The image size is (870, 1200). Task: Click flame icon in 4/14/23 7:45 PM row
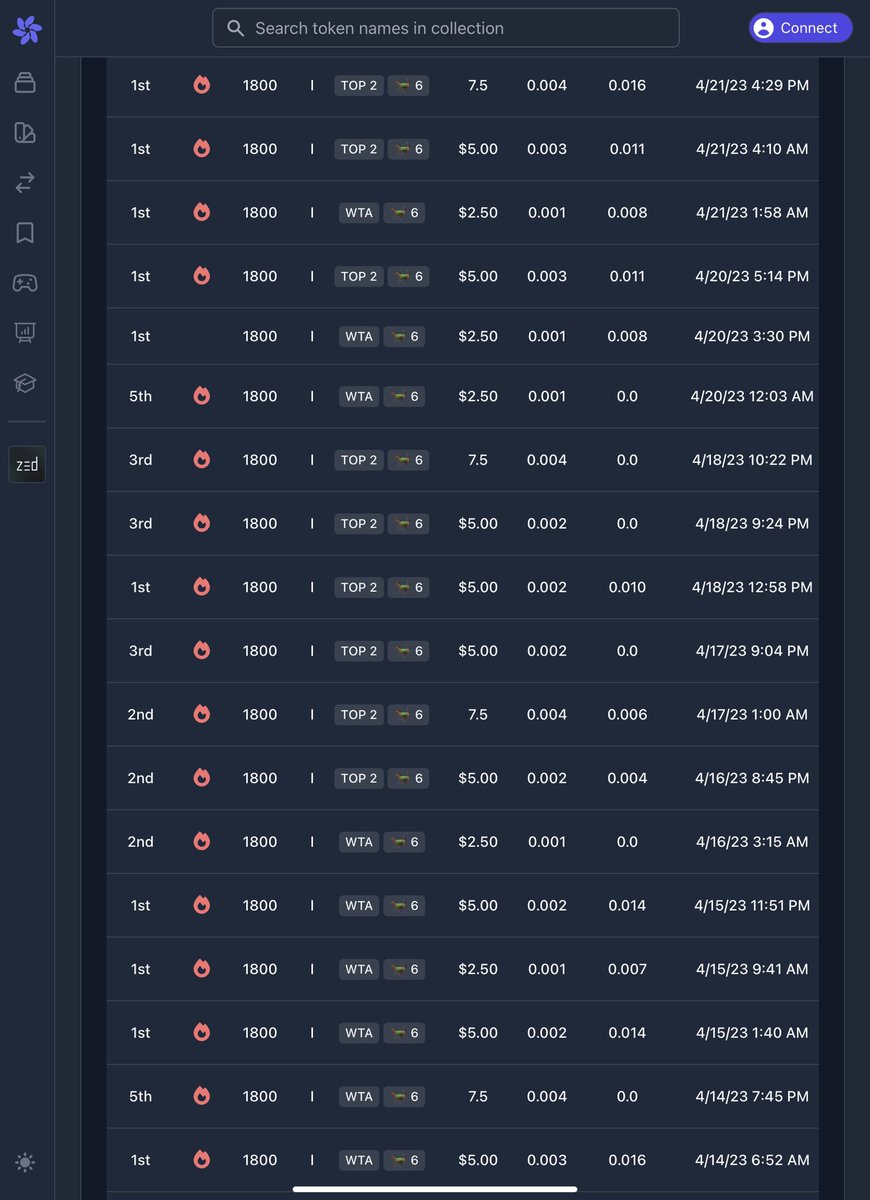pos(202,1096)
